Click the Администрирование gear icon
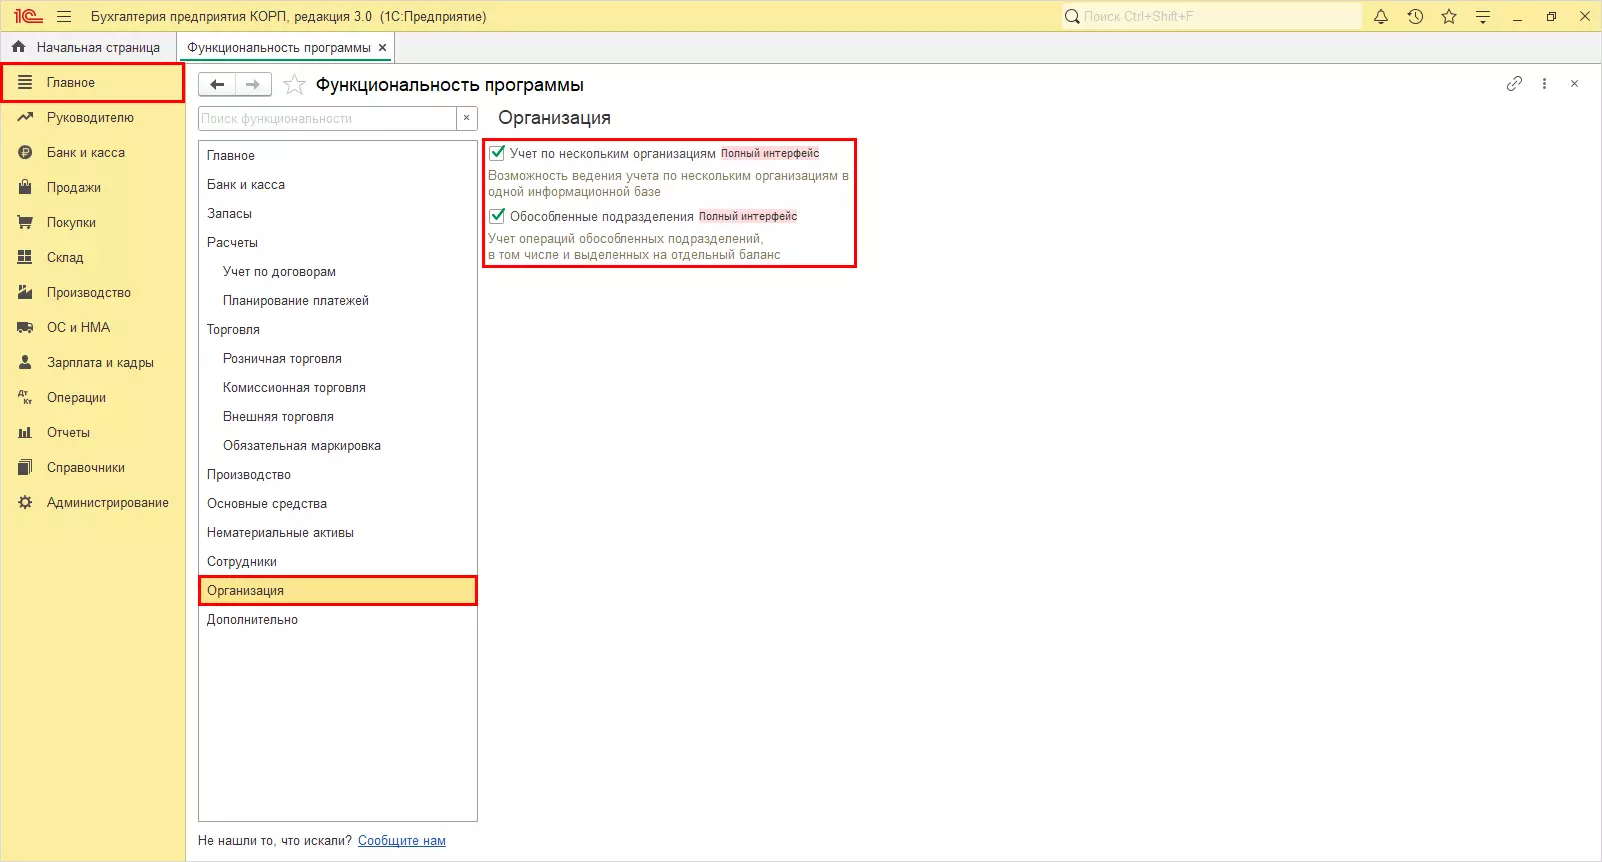The width and height of the screenshot is (1602, 862). pyautogui.click(x=25, y=502)
